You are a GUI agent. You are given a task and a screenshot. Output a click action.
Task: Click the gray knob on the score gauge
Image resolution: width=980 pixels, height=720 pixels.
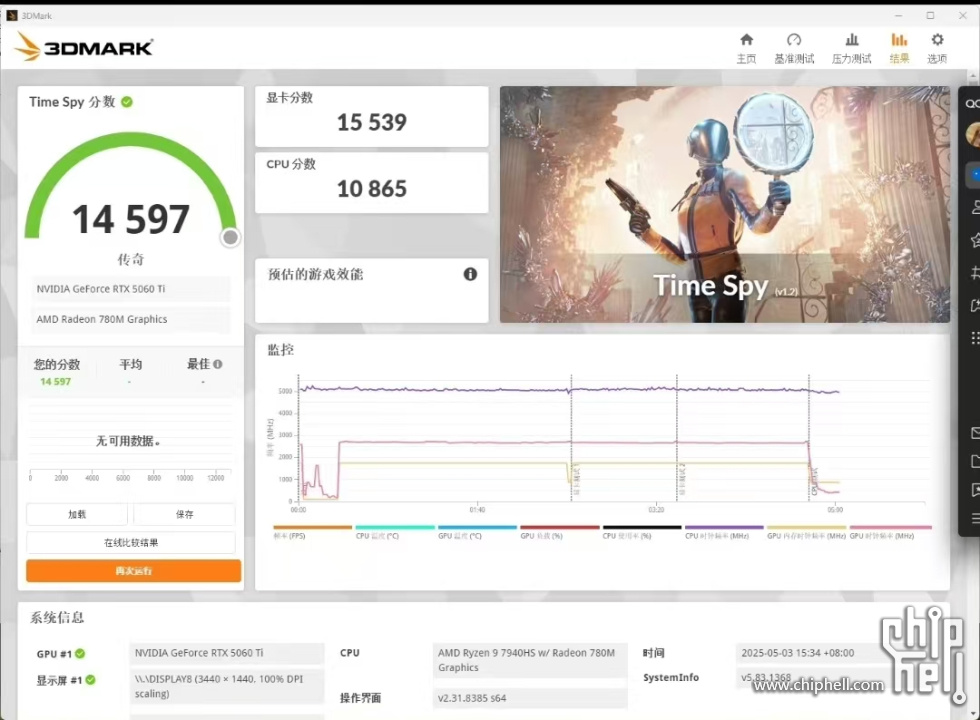pyautogui.click(x=231, y=238)
